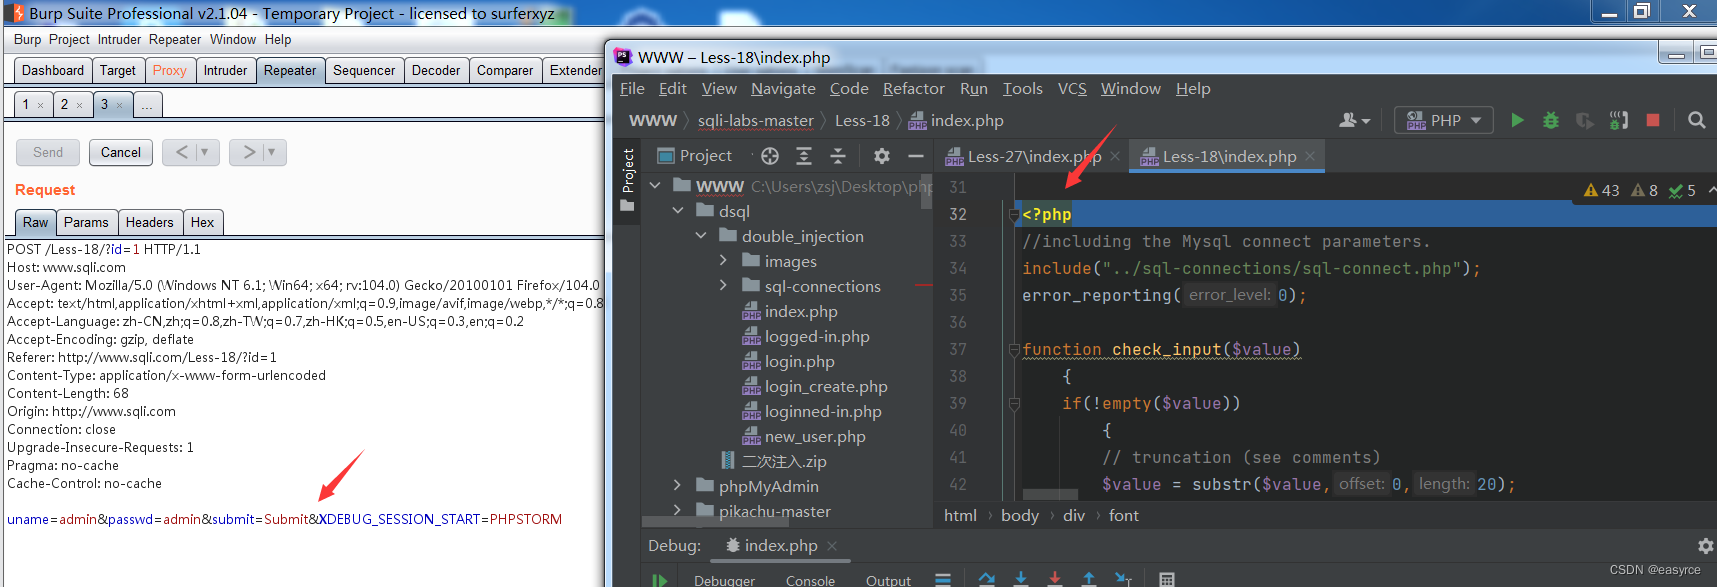Viewport: 1717px width, 587px height.
Task: Toggle listening for PHP debug connections
Action: [x=1618, y=120]
